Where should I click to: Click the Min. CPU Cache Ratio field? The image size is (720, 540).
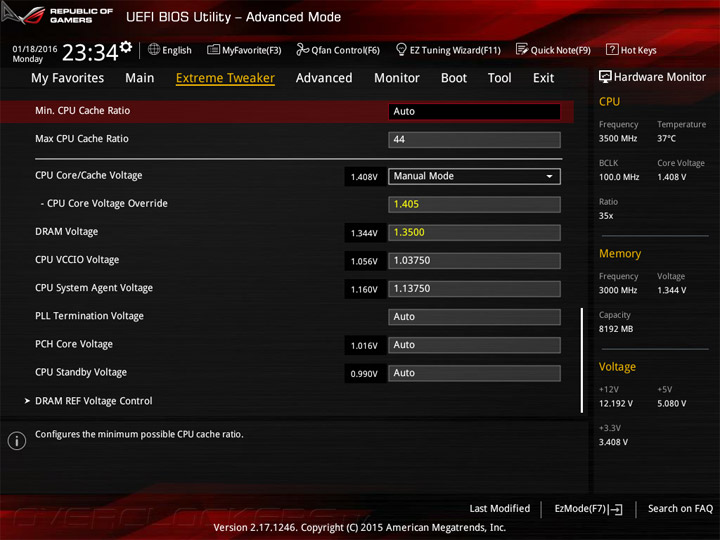(474, 112)
